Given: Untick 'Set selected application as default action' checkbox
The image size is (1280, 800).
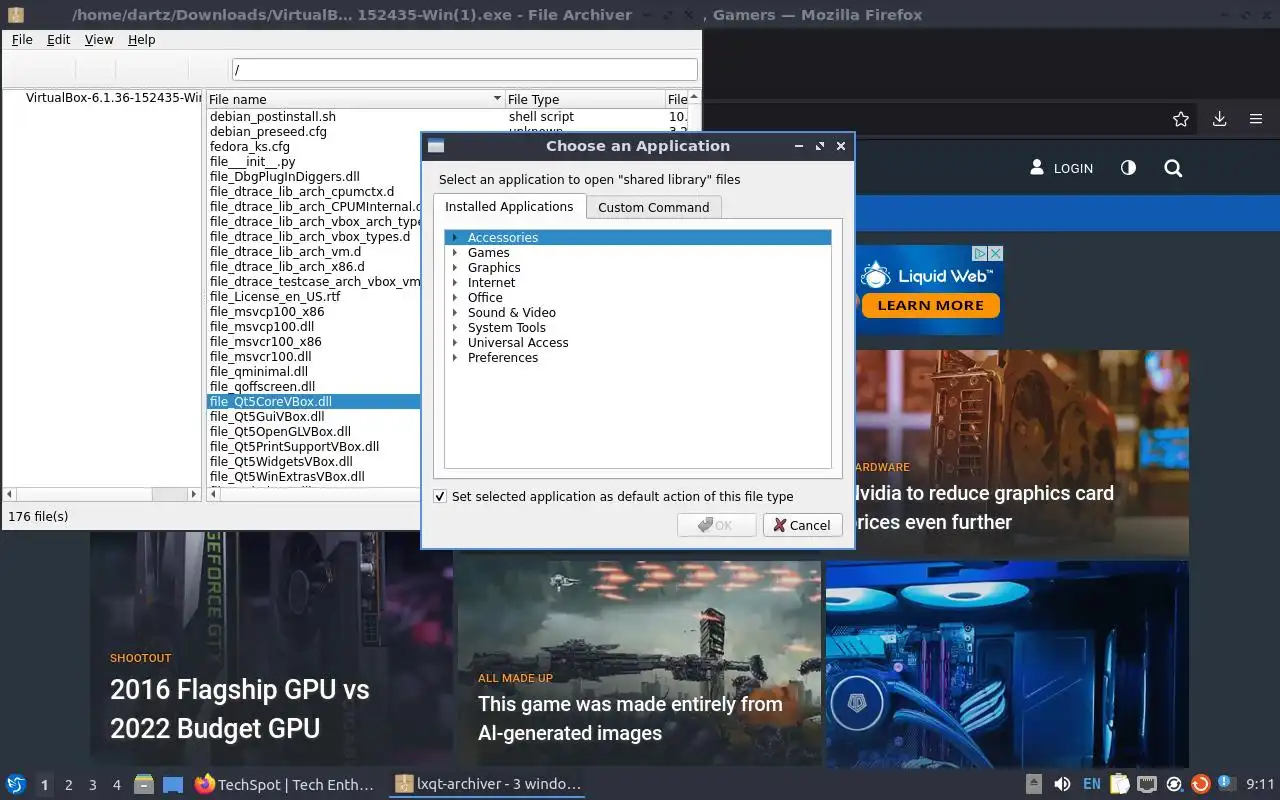Looking at the screenshot, I should [x=440, y=496].
